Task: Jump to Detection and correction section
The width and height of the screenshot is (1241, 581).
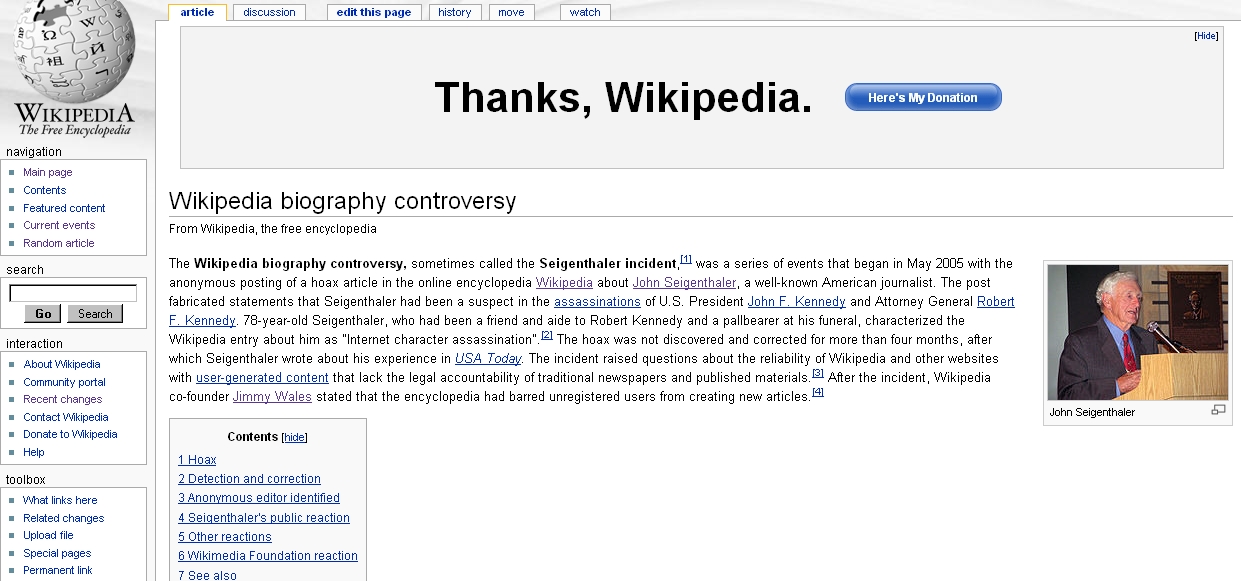Action: 249,479
